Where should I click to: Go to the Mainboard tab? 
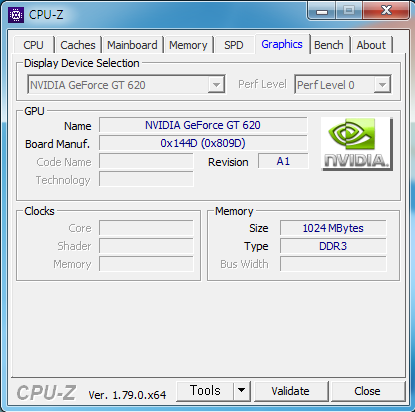tap(132, 45)
